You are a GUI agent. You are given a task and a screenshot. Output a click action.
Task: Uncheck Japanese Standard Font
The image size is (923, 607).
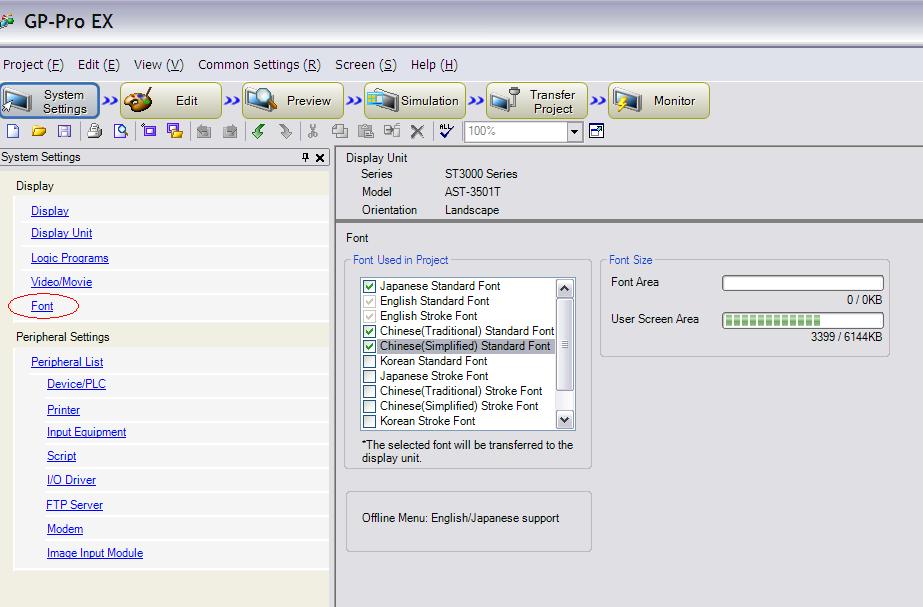[x=370, y=286]
